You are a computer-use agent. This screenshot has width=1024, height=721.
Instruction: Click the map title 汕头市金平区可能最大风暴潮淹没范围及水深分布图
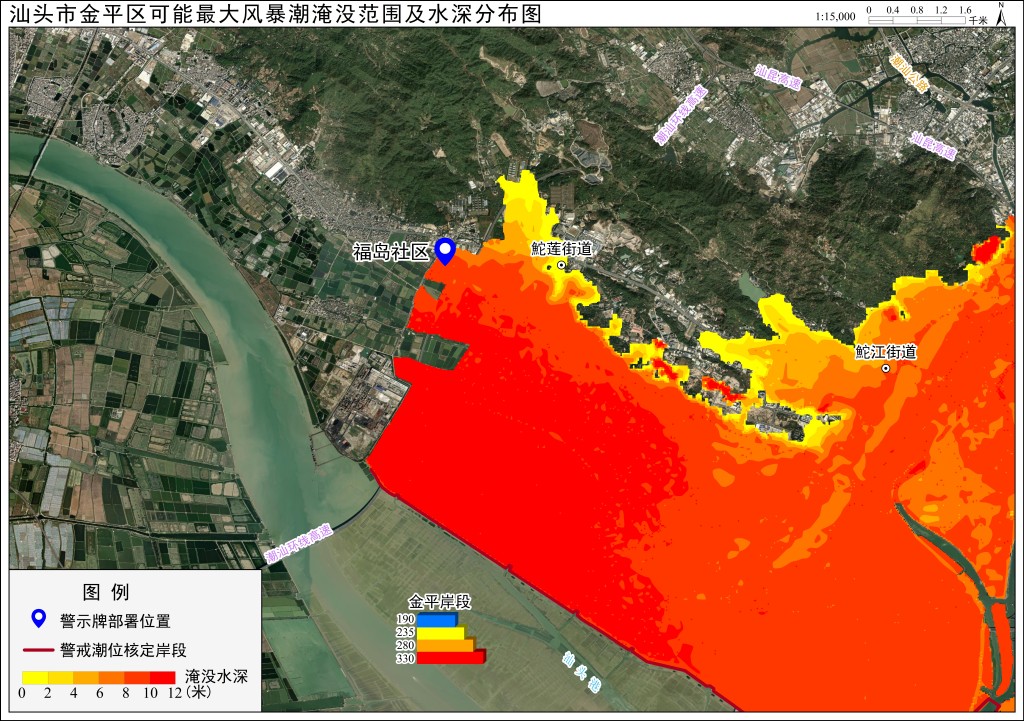pyautogui.click(x=276, y=14)
